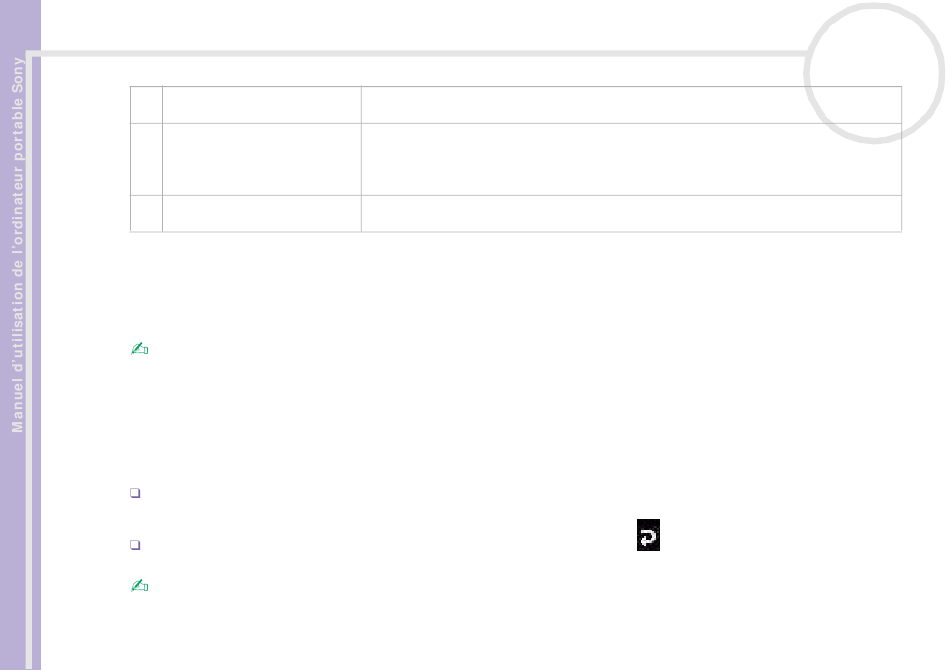
Task: Choose the middle cell of the bottom table row
Action: click(x=262, y=213)
